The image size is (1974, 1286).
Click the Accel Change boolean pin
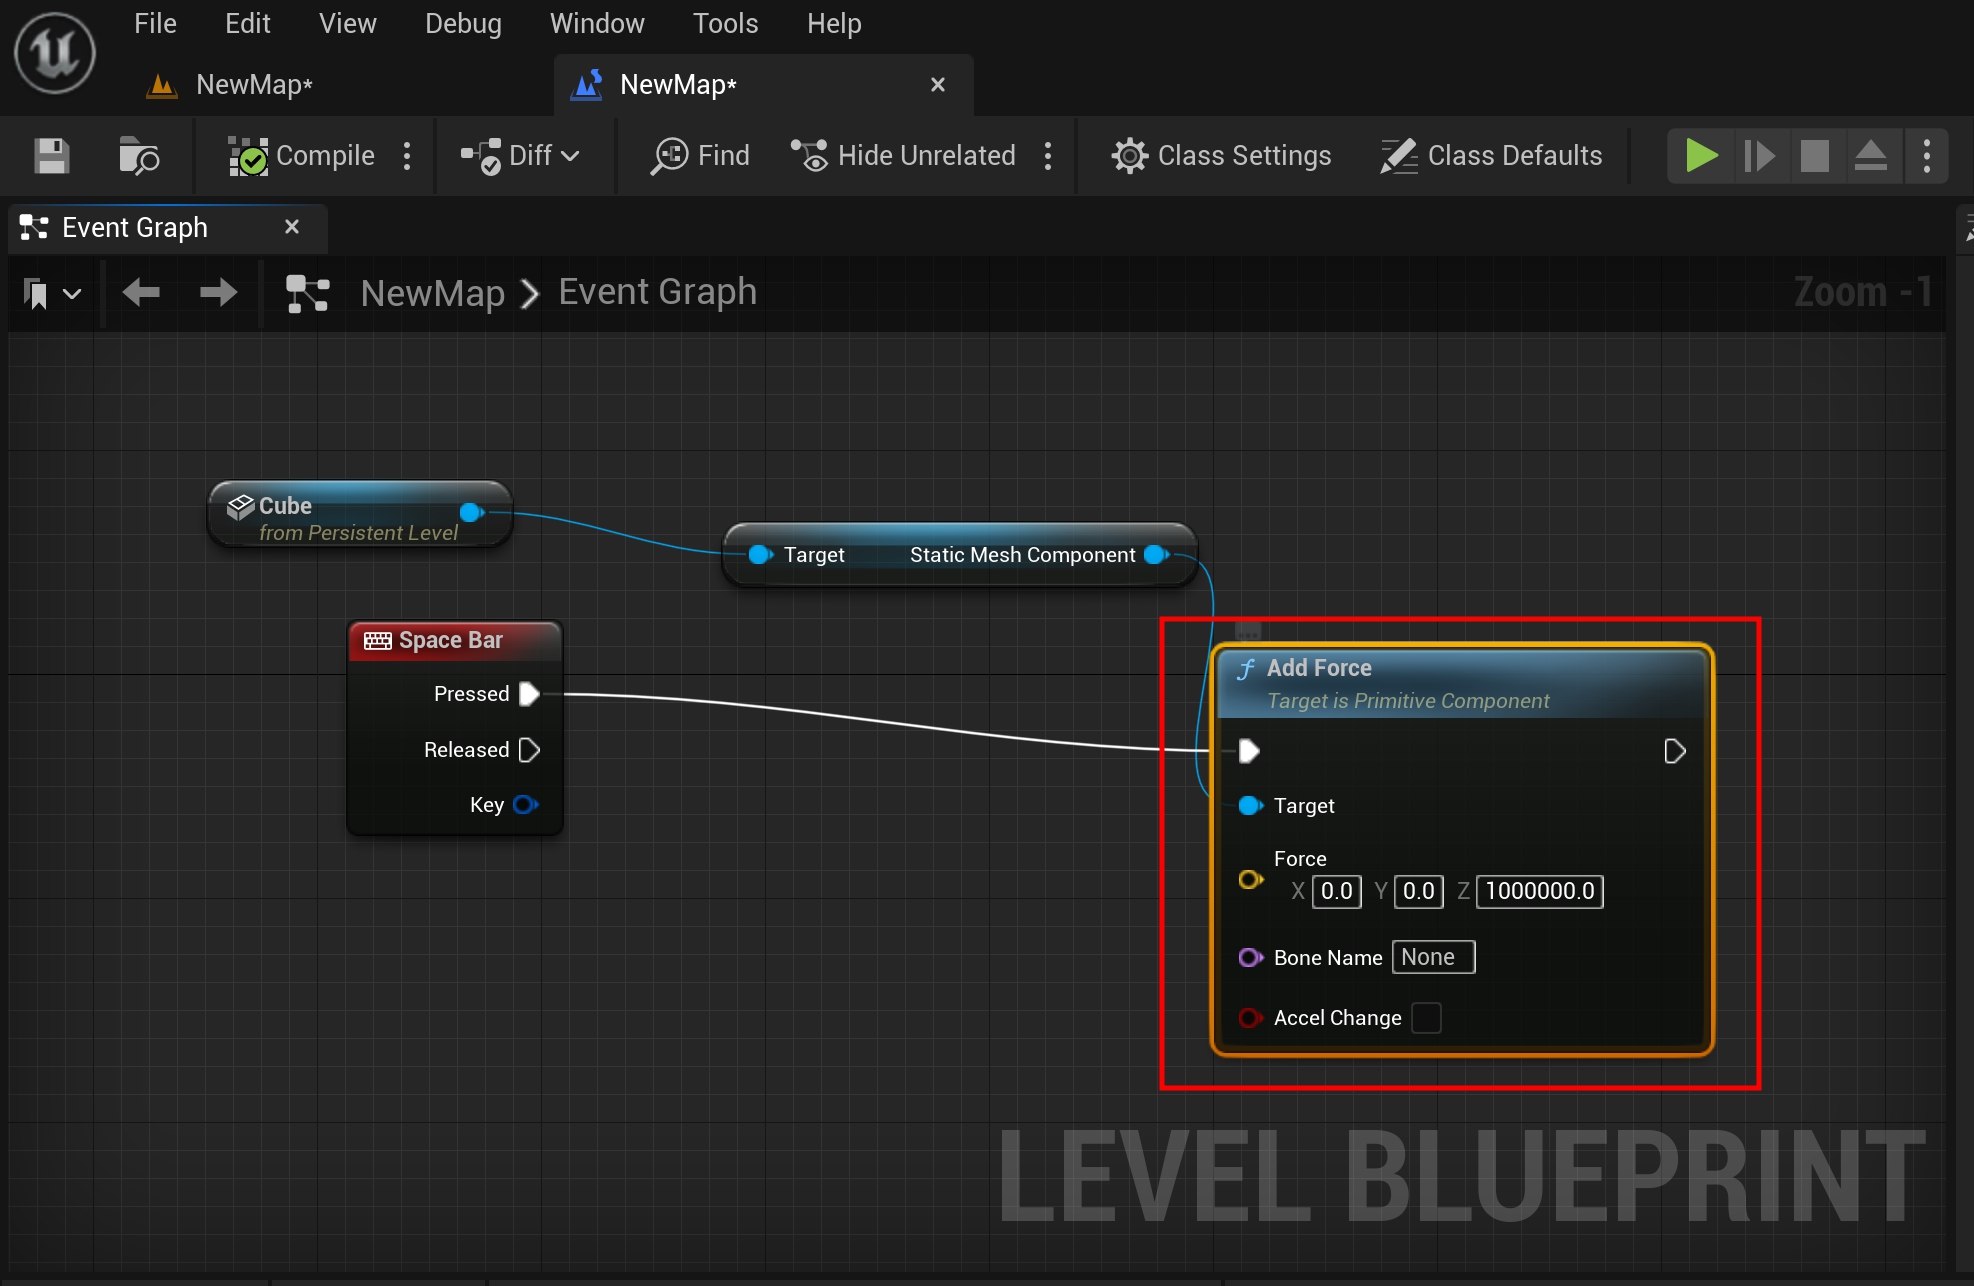tap(1251, 1018)
